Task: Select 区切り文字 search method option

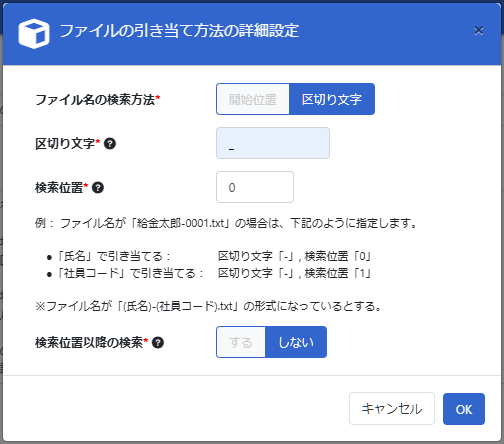Action: (332, 99)
